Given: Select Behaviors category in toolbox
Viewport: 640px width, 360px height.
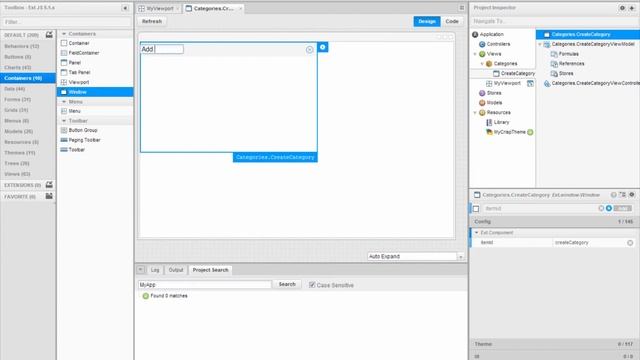Looking at the screenshot, I should 28,46.
